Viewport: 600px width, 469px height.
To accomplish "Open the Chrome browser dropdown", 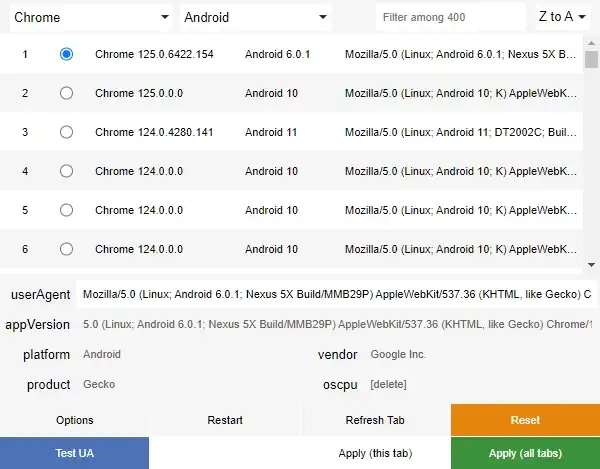I will (91, 17).
